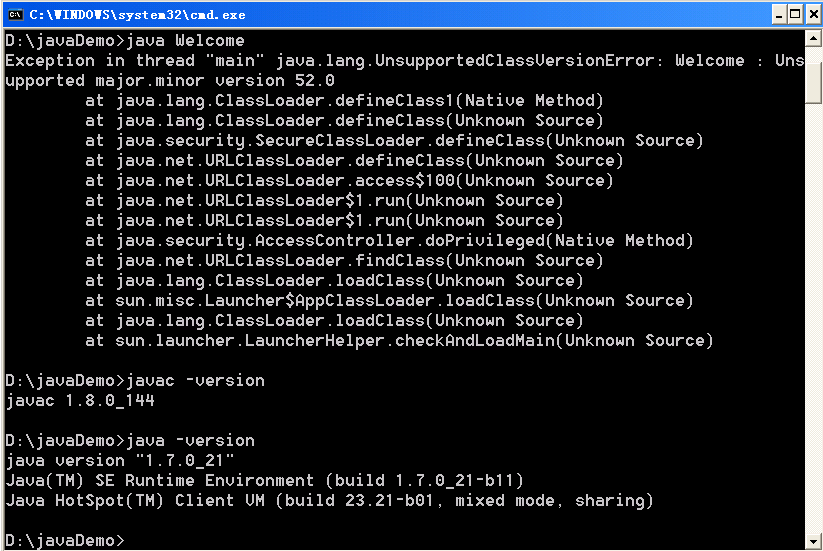Image resolution: width=823 pixels, height=551 pixels.
Task: Click the java version "1.7.0_21" line
Action: tap(120, 460)
